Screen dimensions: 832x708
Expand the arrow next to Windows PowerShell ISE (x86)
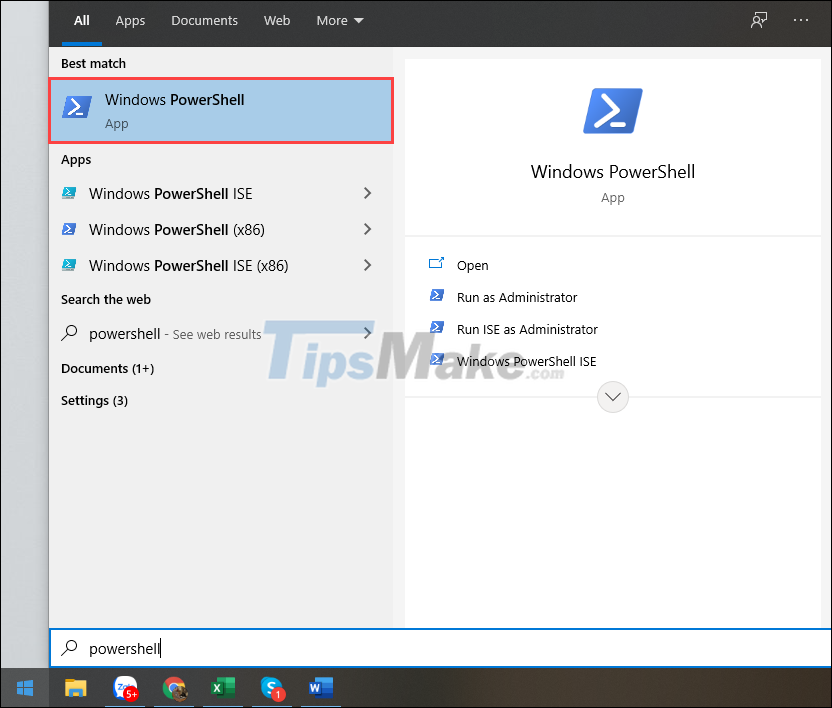367,265
